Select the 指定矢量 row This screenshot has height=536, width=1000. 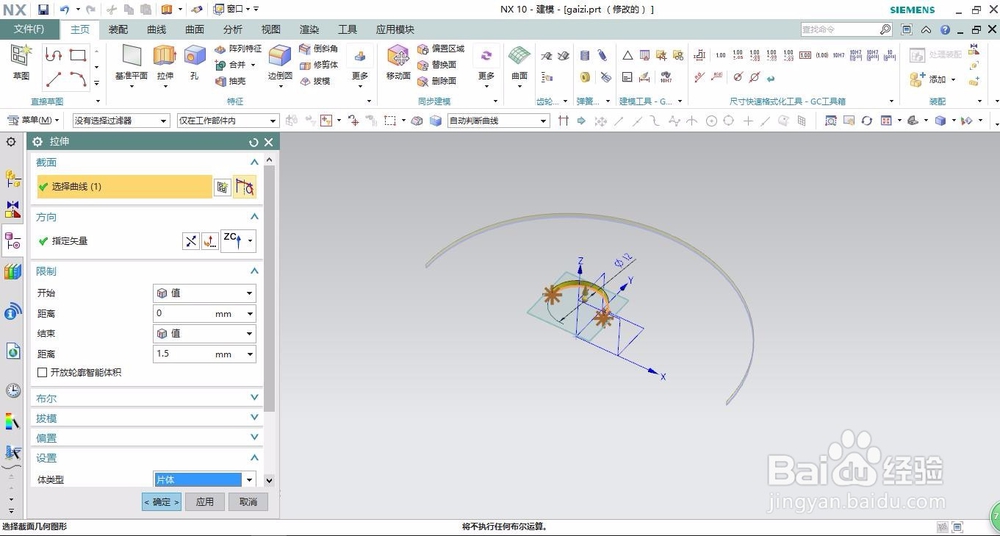click(x=108, y=241)
